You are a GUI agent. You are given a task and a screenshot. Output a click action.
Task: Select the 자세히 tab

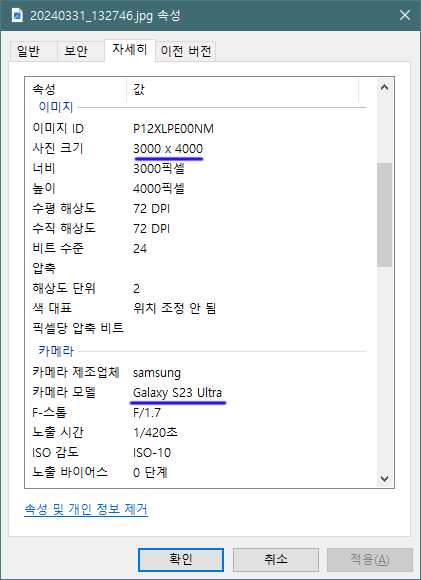click(130, 50)
